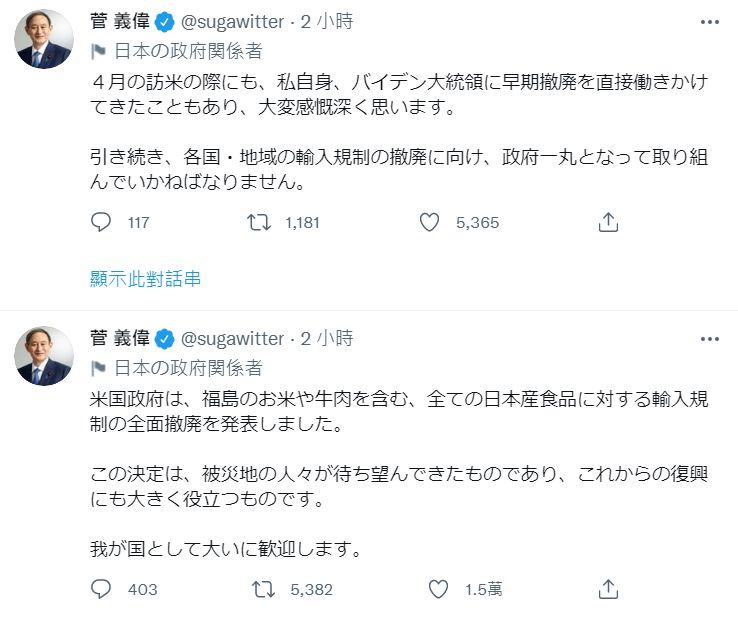
Task: Reply to the first tweet about 訪米
Action: tap(101, 223)
